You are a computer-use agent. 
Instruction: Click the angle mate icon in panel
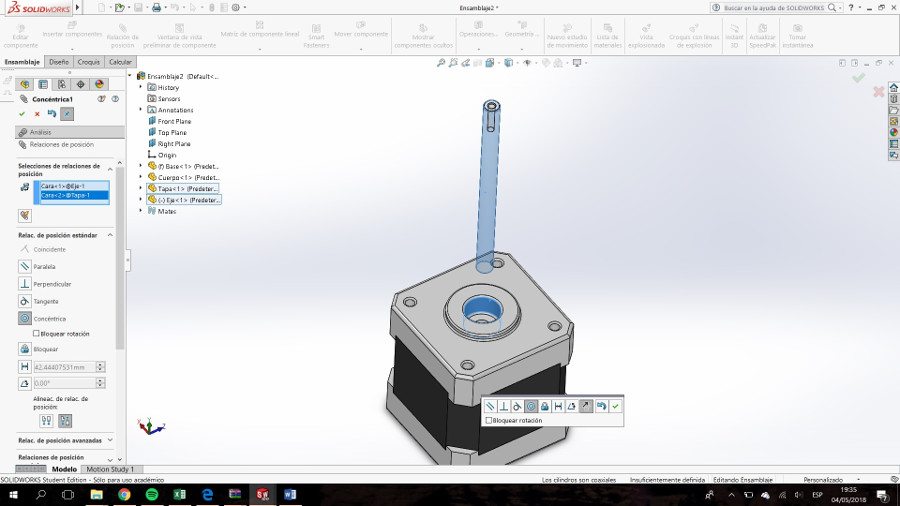[25, 383]
